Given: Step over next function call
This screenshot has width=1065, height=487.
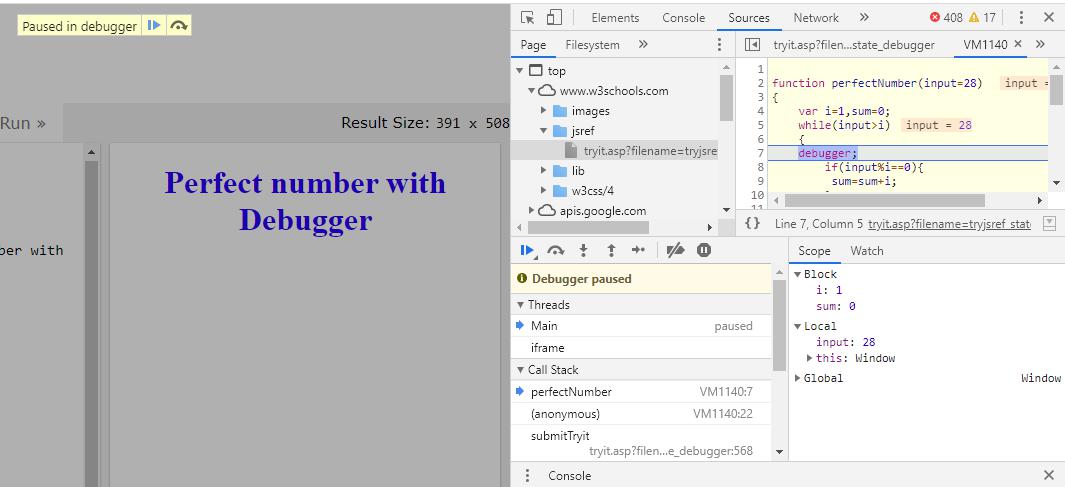Looking at the screenshot, I should (556, 251).
